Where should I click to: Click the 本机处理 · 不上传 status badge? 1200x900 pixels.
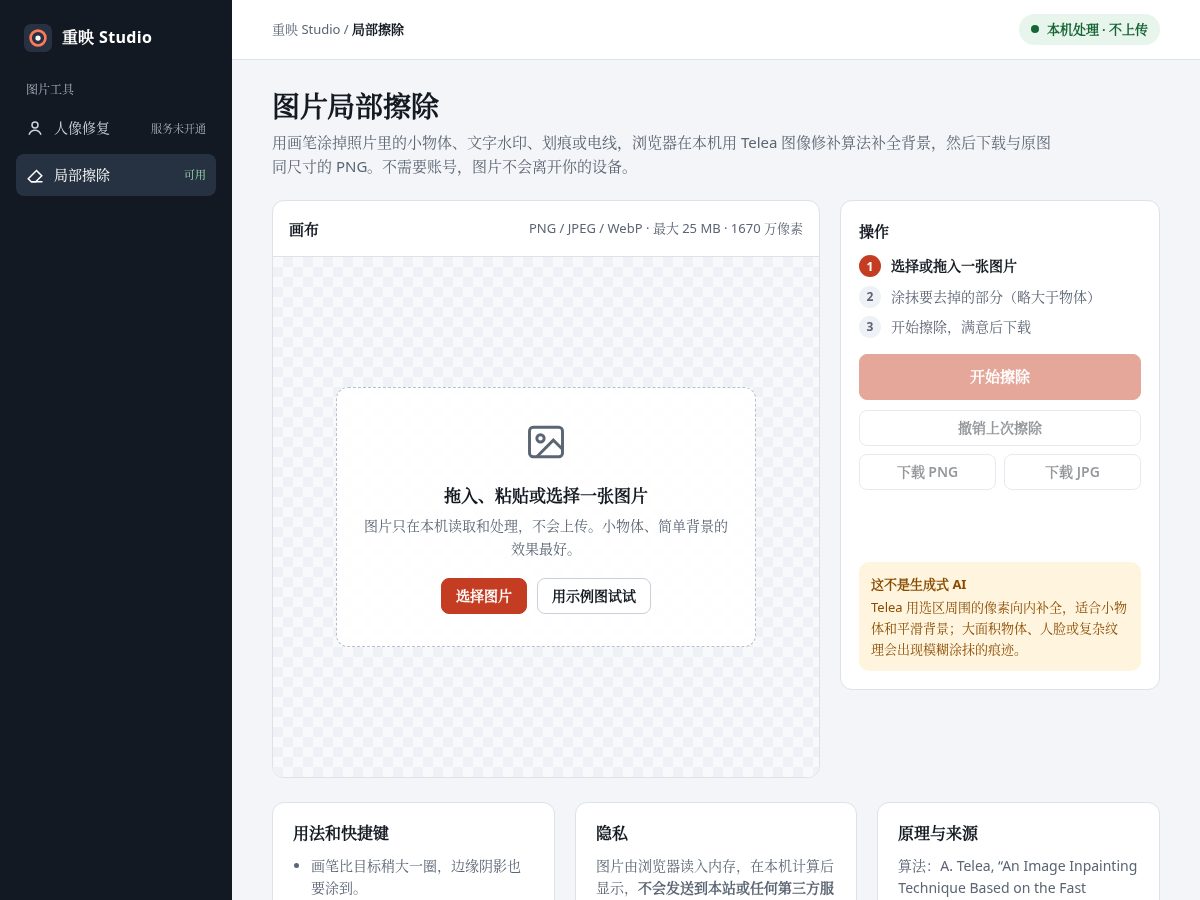pos(1089,30)
